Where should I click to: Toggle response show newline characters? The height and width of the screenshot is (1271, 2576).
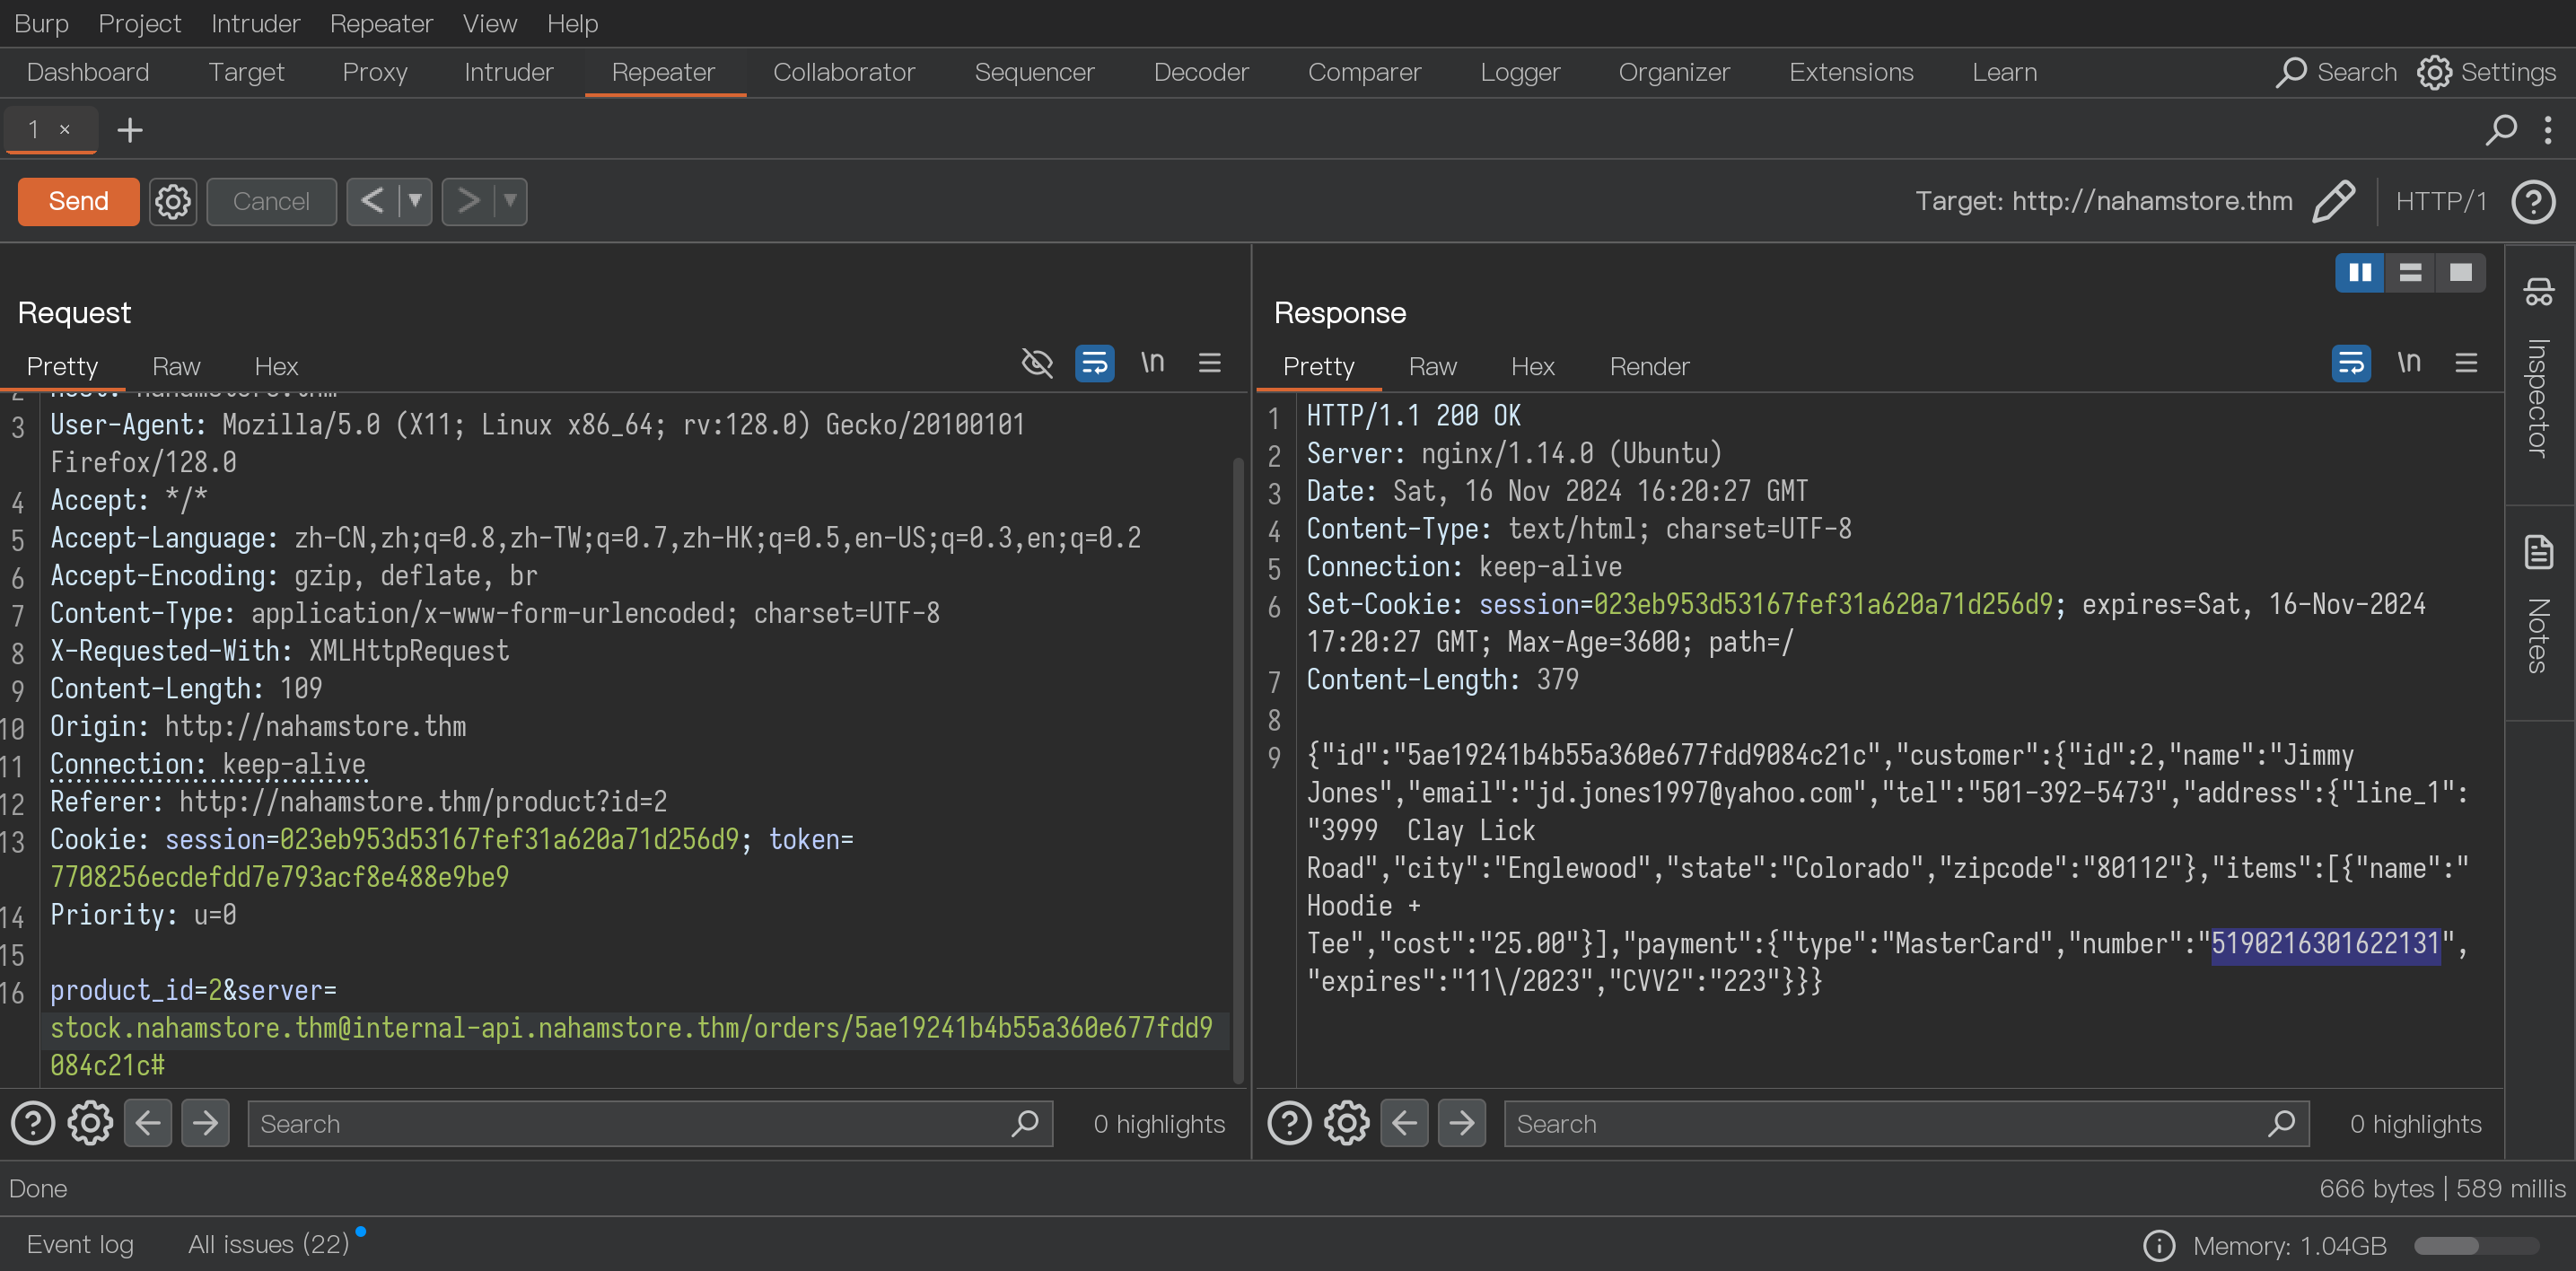pyautogui.click(x=2409, y=362)
